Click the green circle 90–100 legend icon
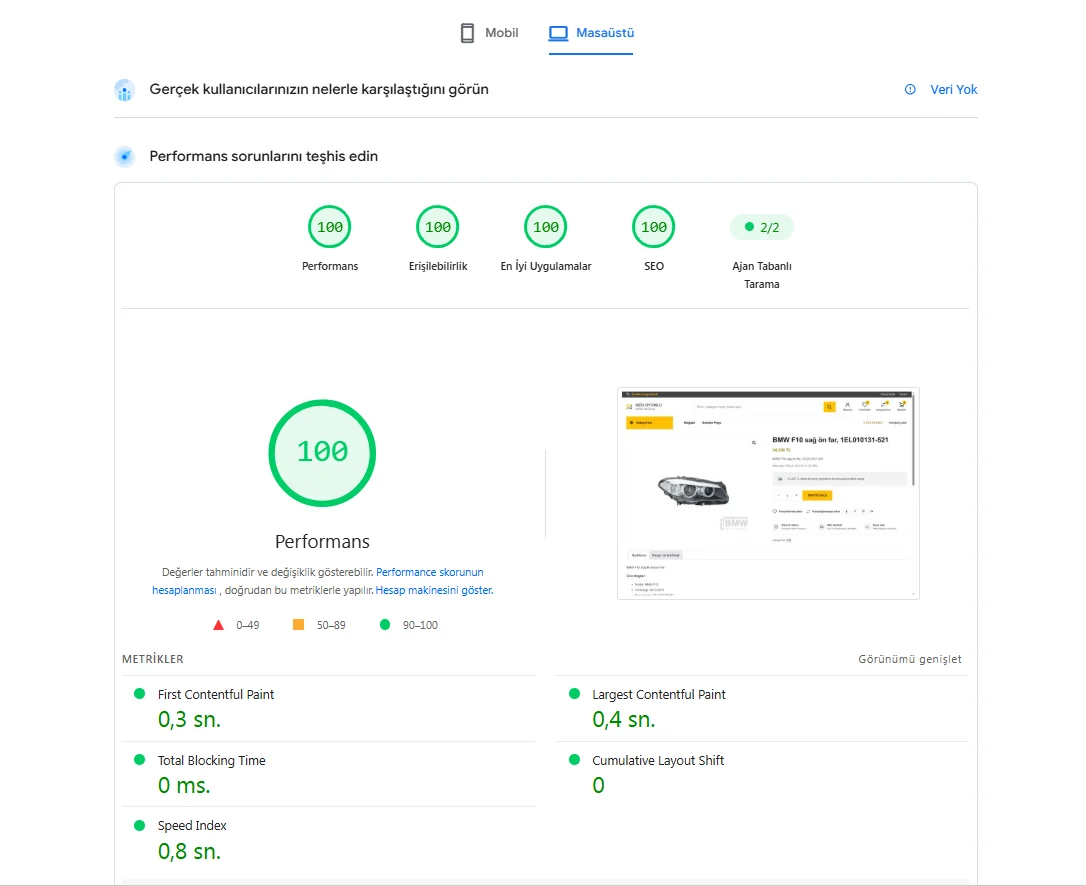 [x=385, y=624]
